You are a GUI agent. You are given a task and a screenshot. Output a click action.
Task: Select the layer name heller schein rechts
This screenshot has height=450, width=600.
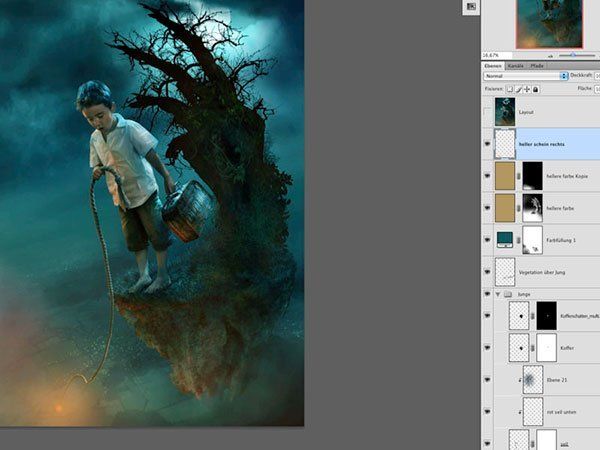pyautogui.click(x=541, y=144)
